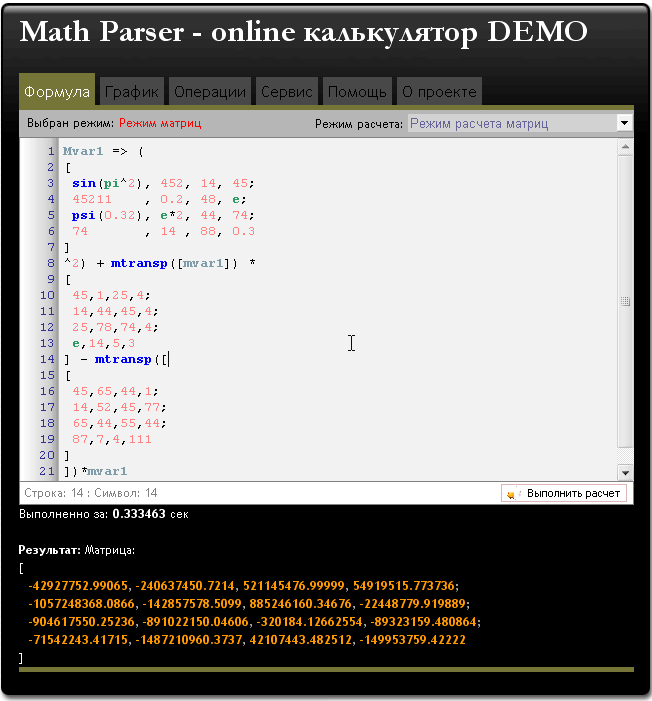652x701 pixels.
Task: Click the Режим матриц red mode label
Action: tap(160, 123)
